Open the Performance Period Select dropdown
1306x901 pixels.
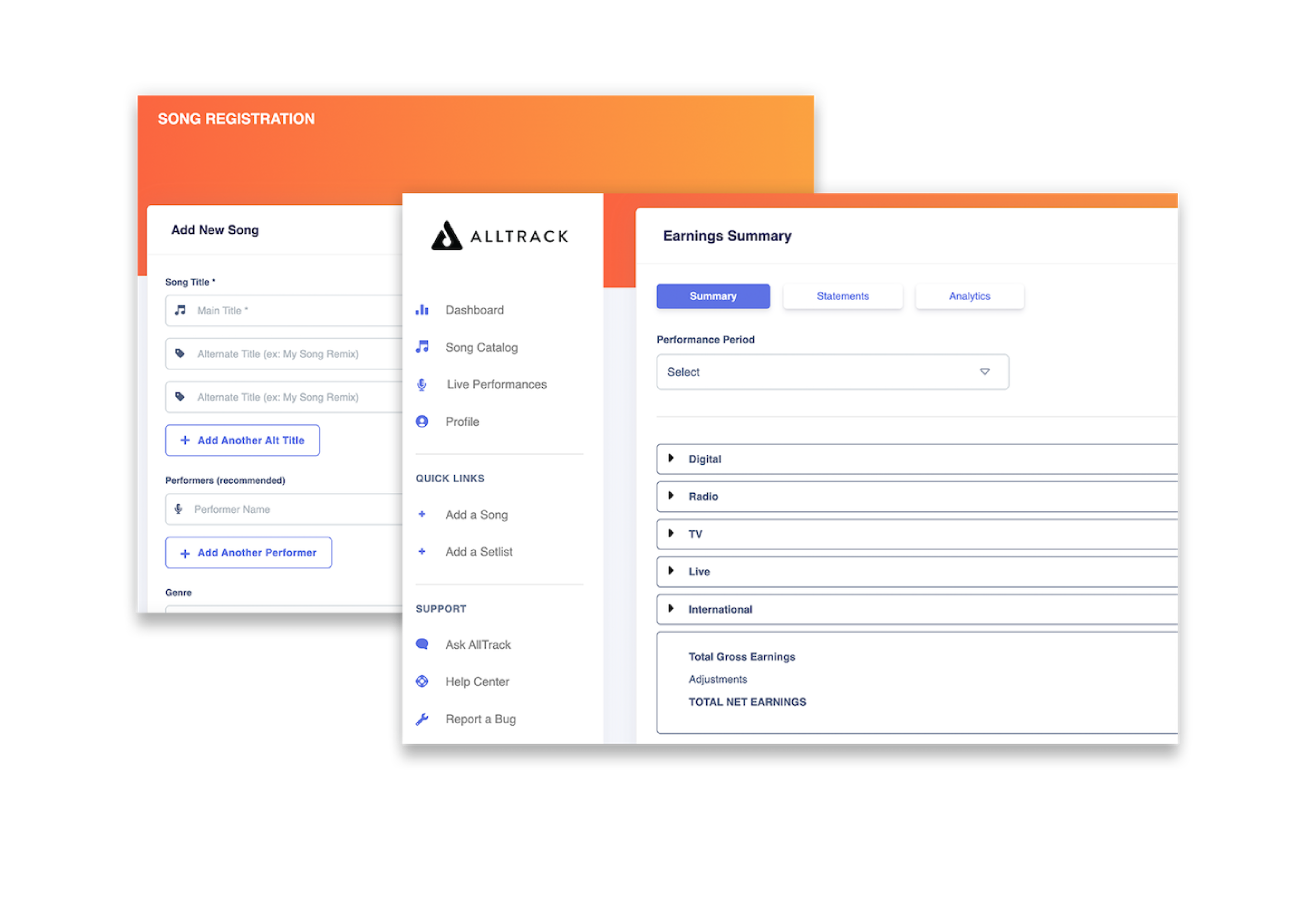click(x=832, y=372)
